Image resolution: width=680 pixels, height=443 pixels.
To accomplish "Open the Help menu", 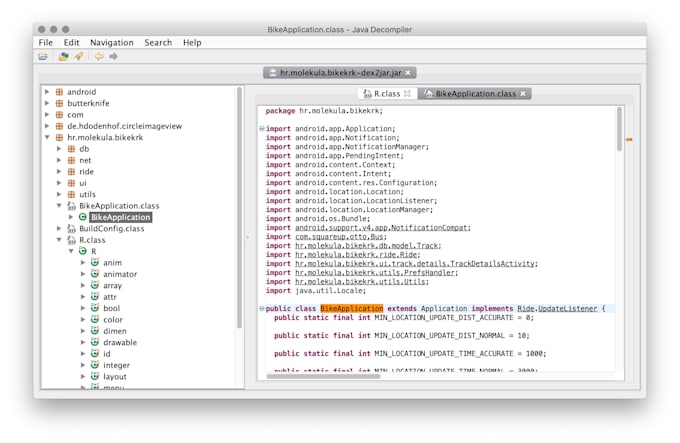I will [192, 42].
